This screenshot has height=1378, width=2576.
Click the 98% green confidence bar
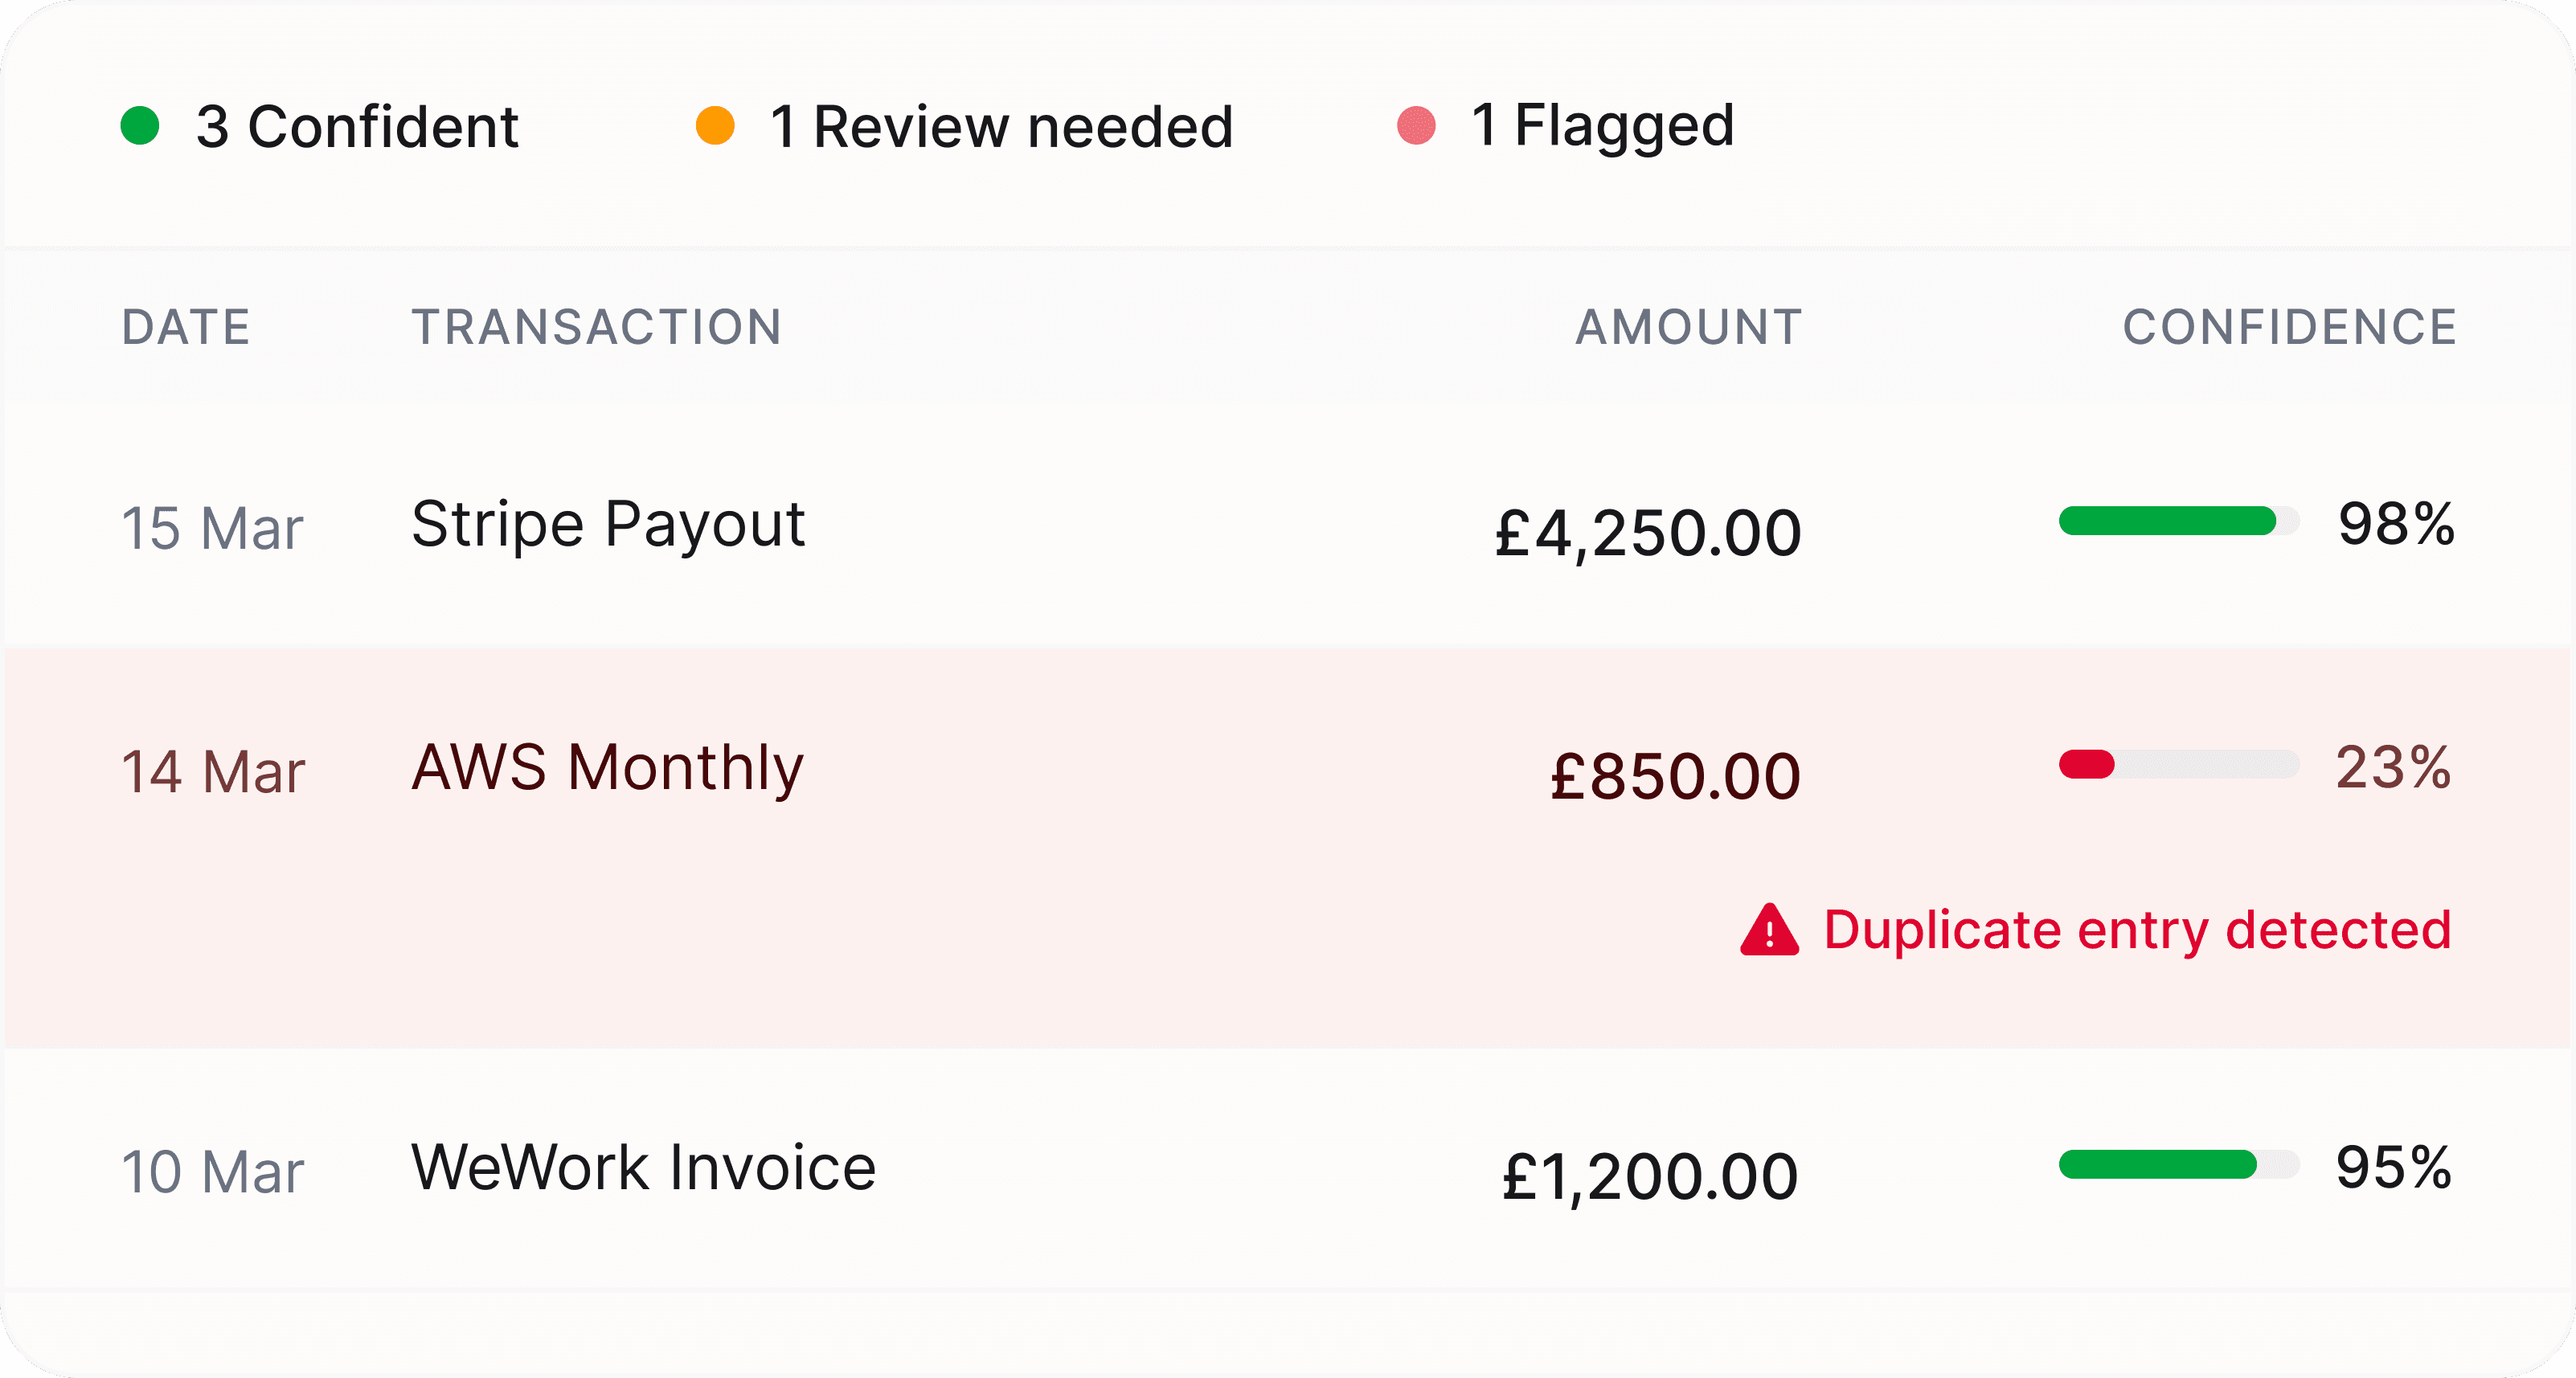(2179, 521)
